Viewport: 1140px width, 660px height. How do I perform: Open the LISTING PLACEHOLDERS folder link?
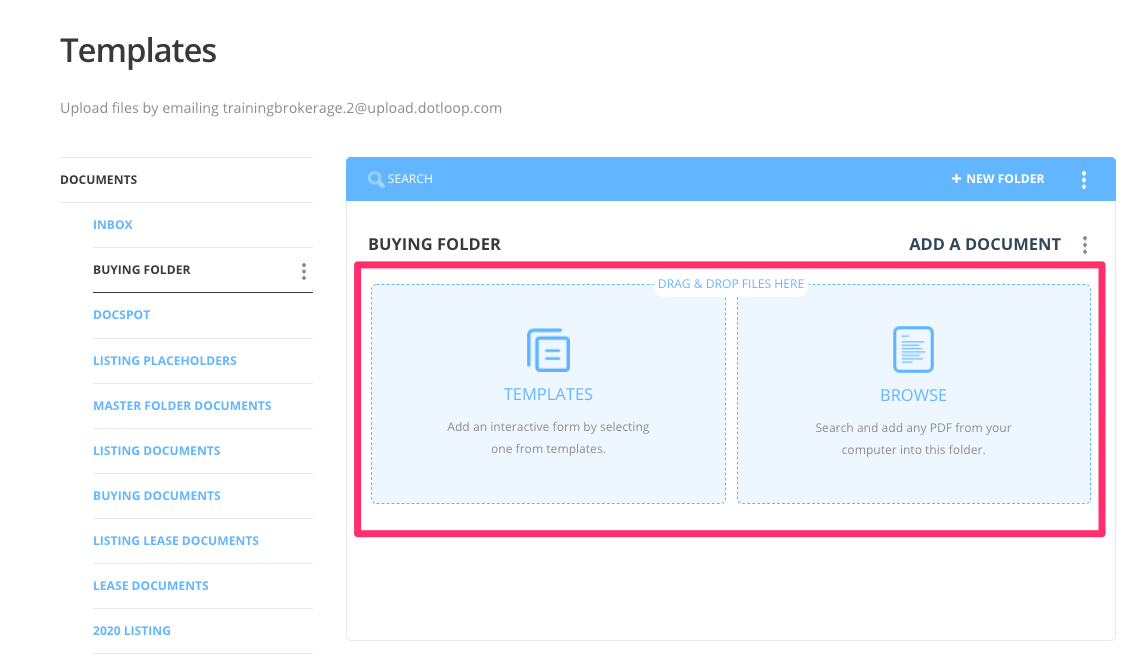pyautogui.click(x=165, y=360)
